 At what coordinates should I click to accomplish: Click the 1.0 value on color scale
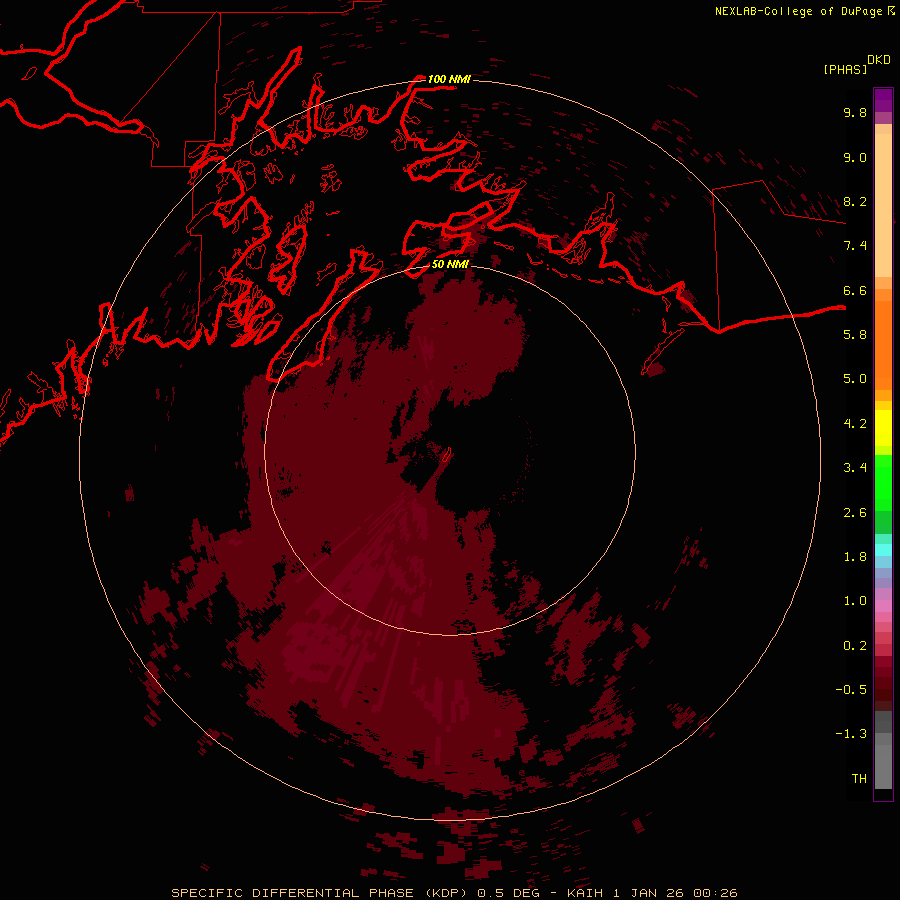[x=855, y=601]
